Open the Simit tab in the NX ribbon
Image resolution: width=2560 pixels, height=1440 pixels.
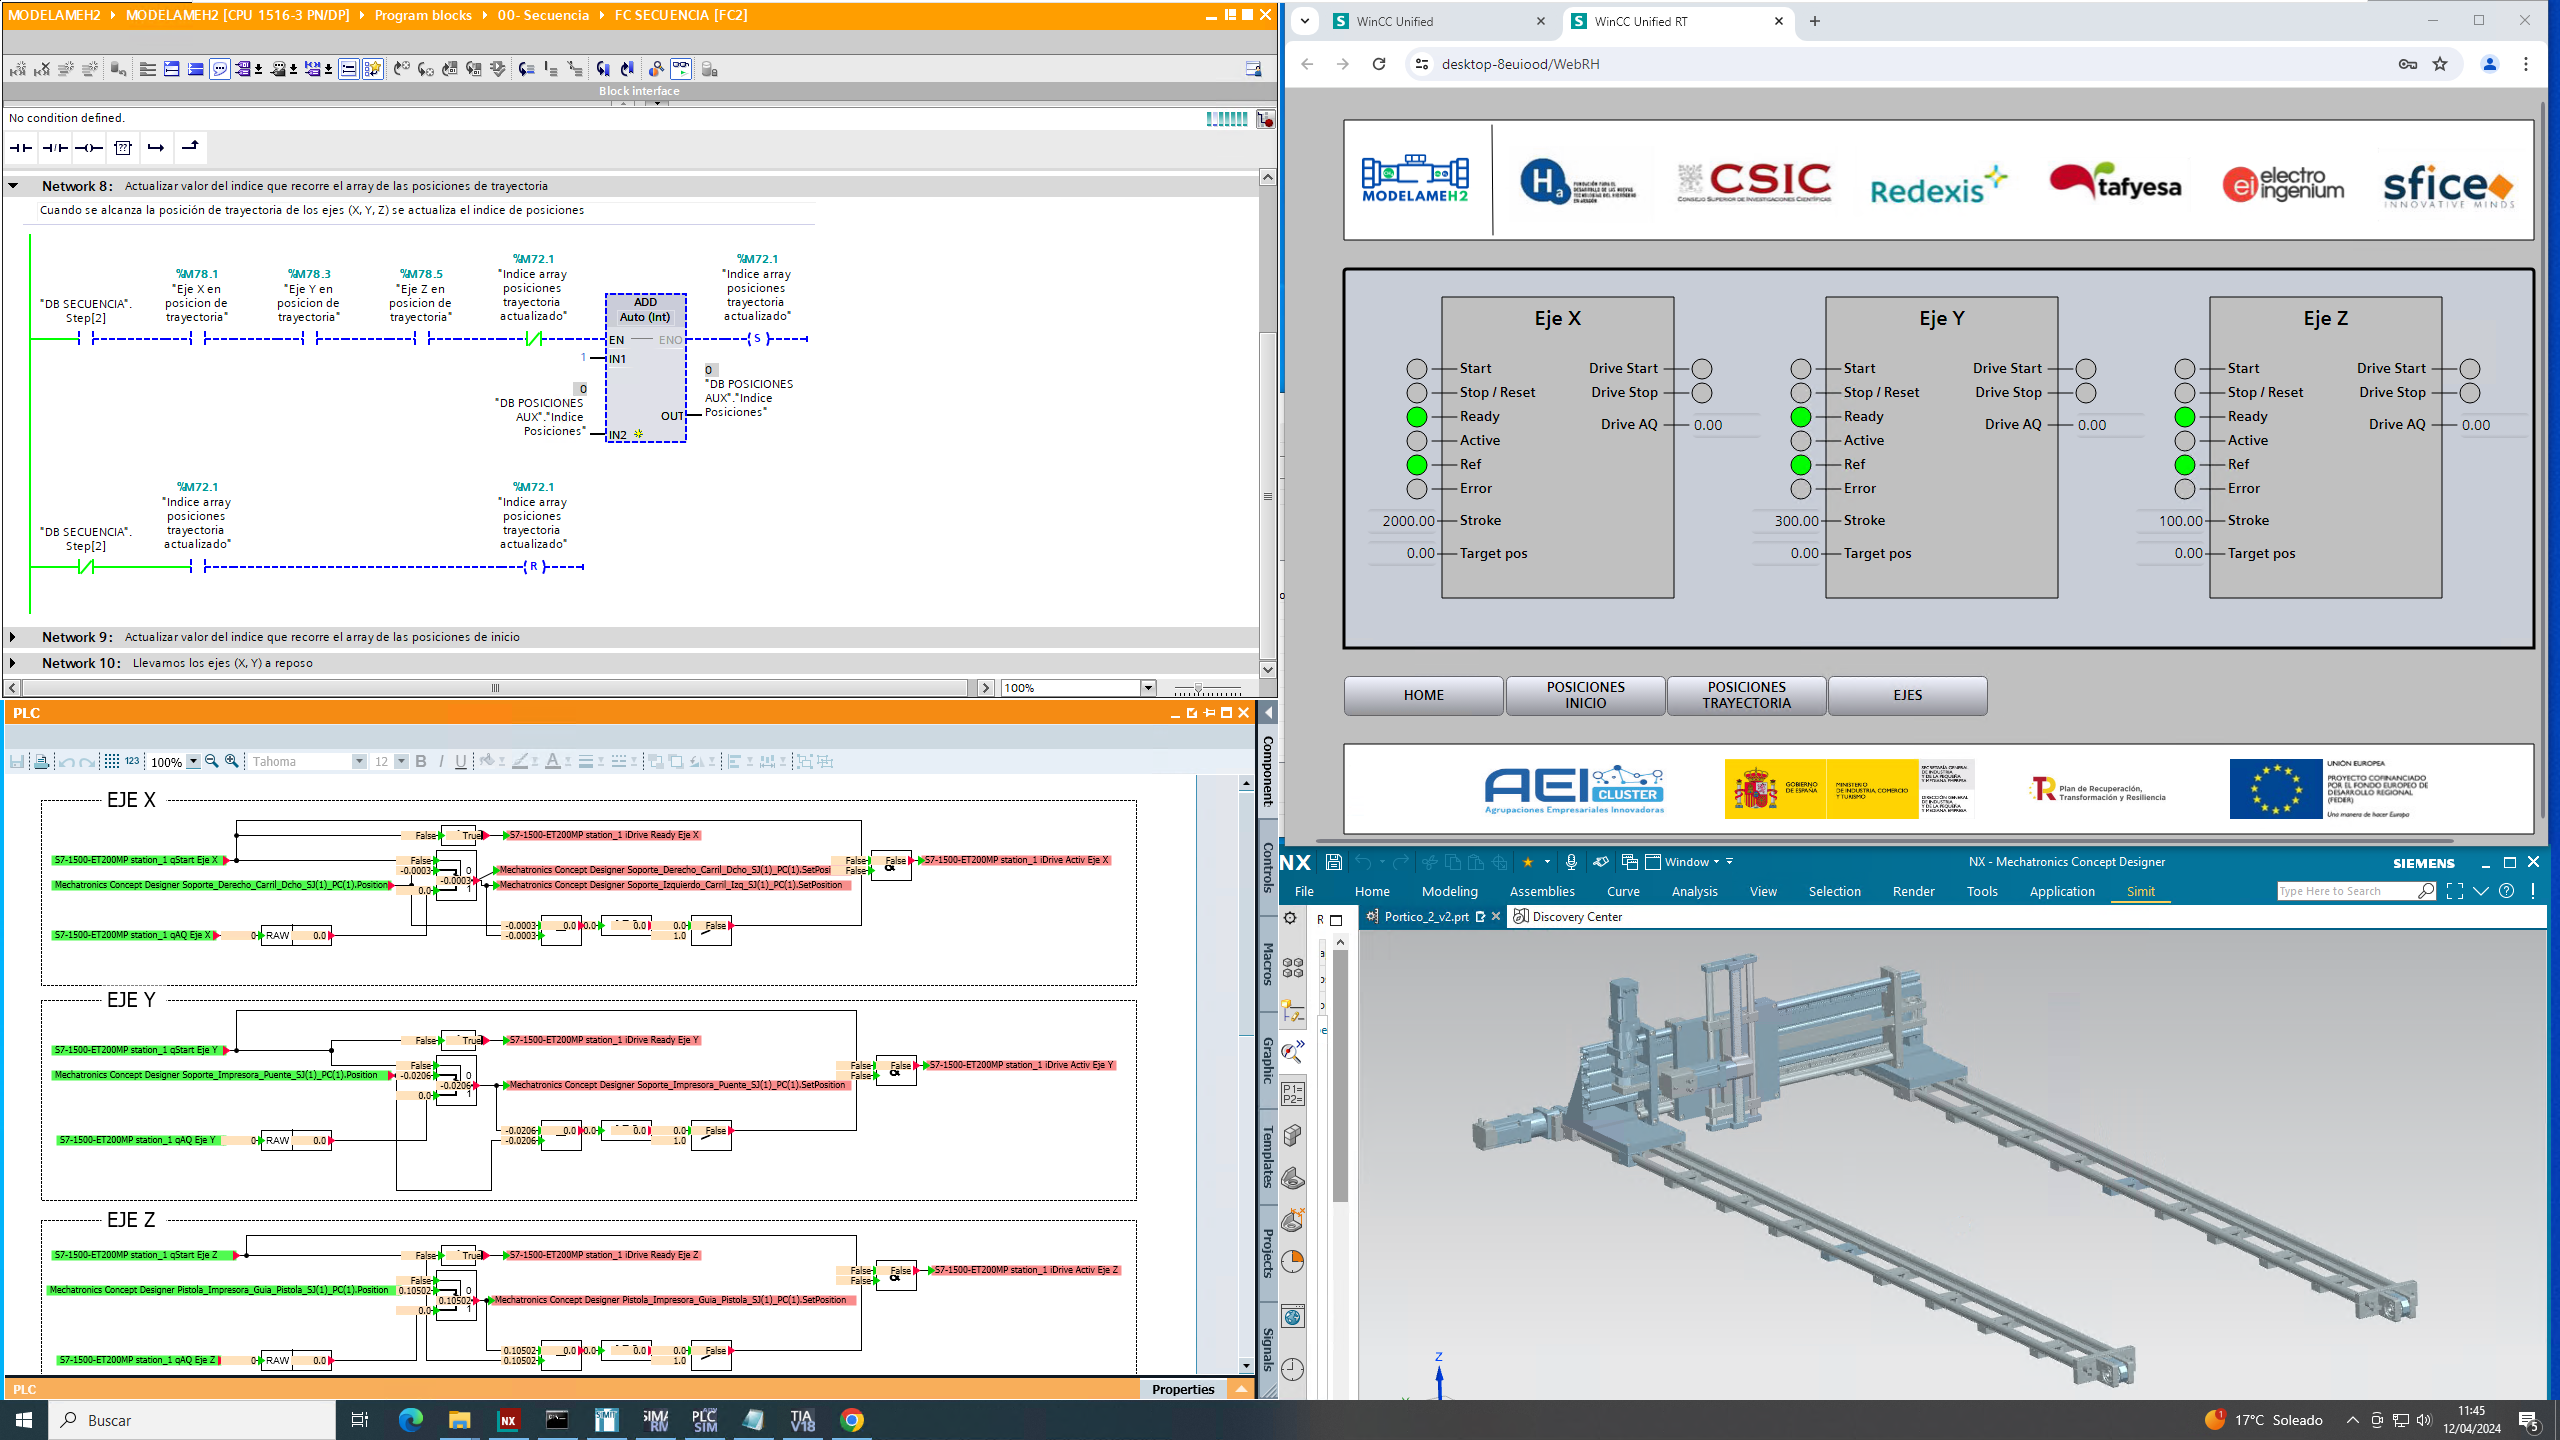pyautogui.click(x=2140, y=891)
